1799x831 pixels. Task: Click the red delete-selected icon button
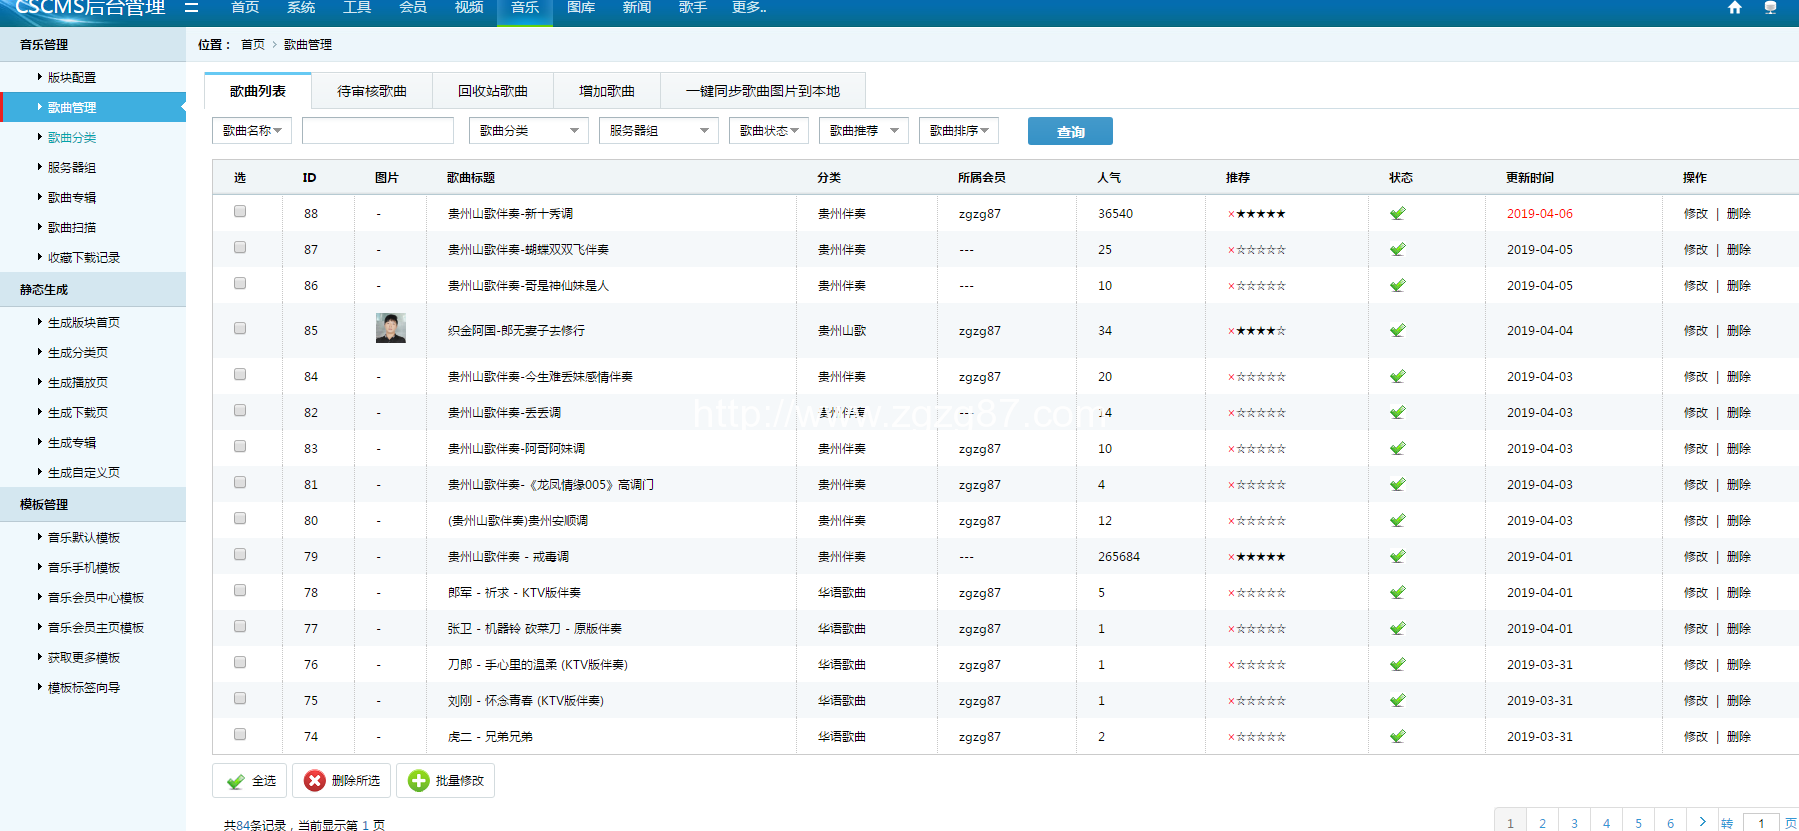315,781
